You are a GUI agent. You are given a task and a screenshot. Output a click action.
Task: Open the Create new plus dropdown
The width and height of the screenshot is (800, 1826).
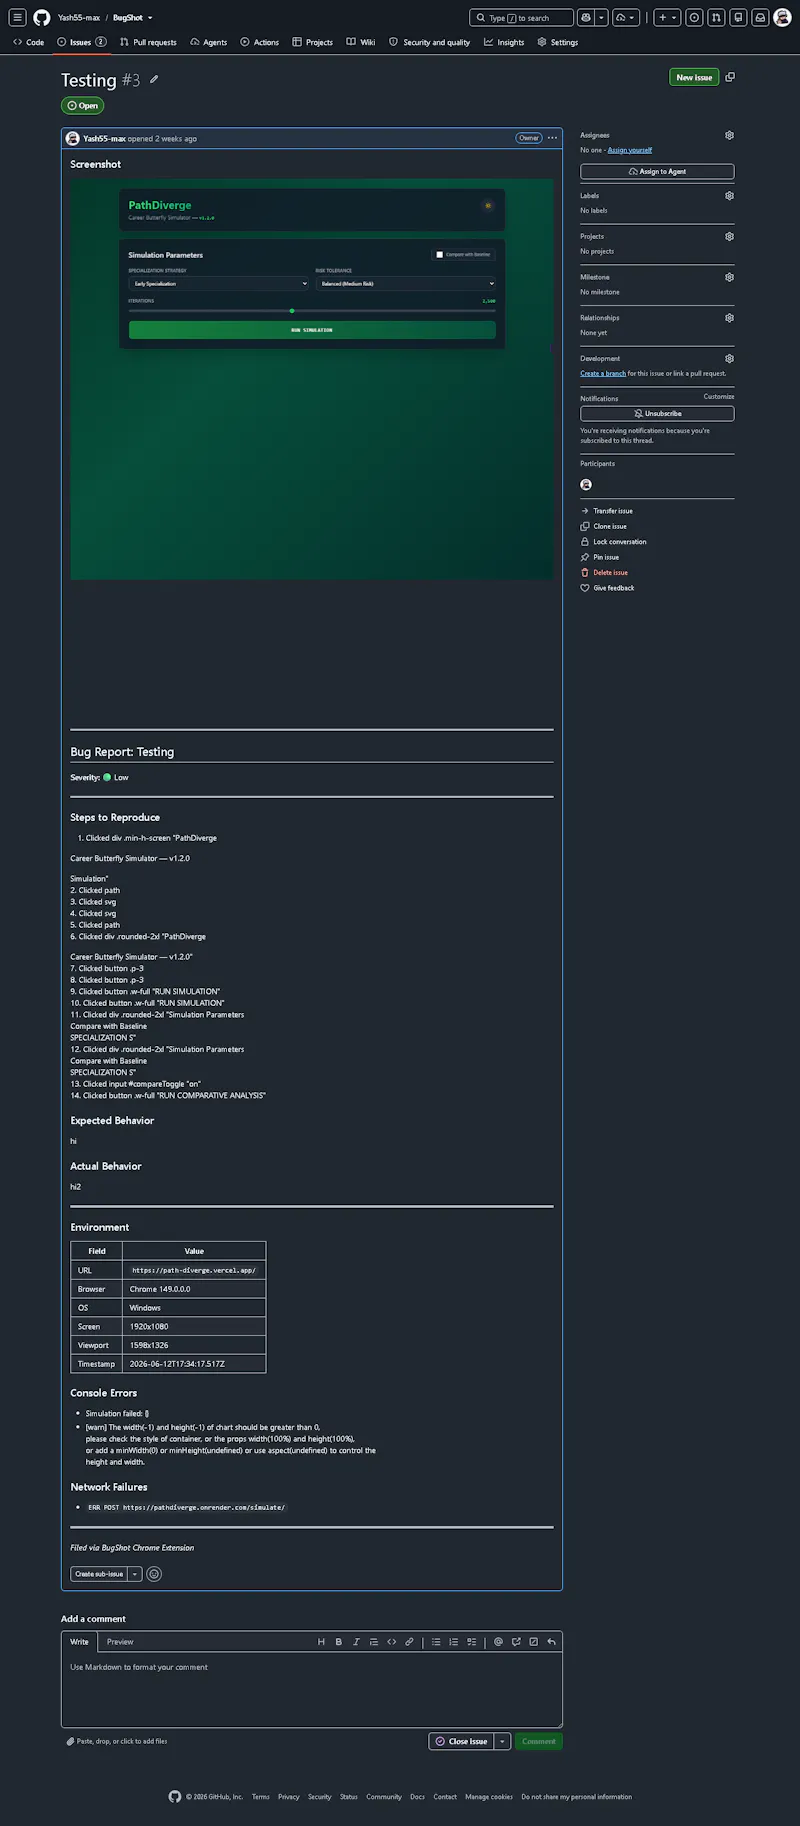pos(667,17)
